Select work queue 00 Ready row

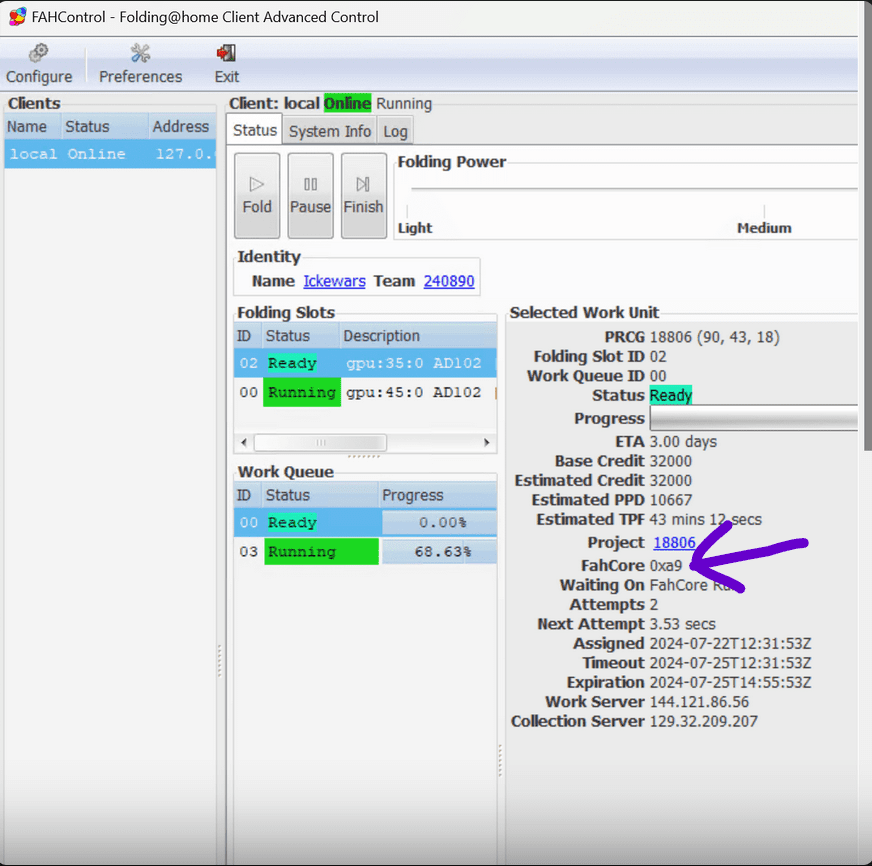[365, 522]
